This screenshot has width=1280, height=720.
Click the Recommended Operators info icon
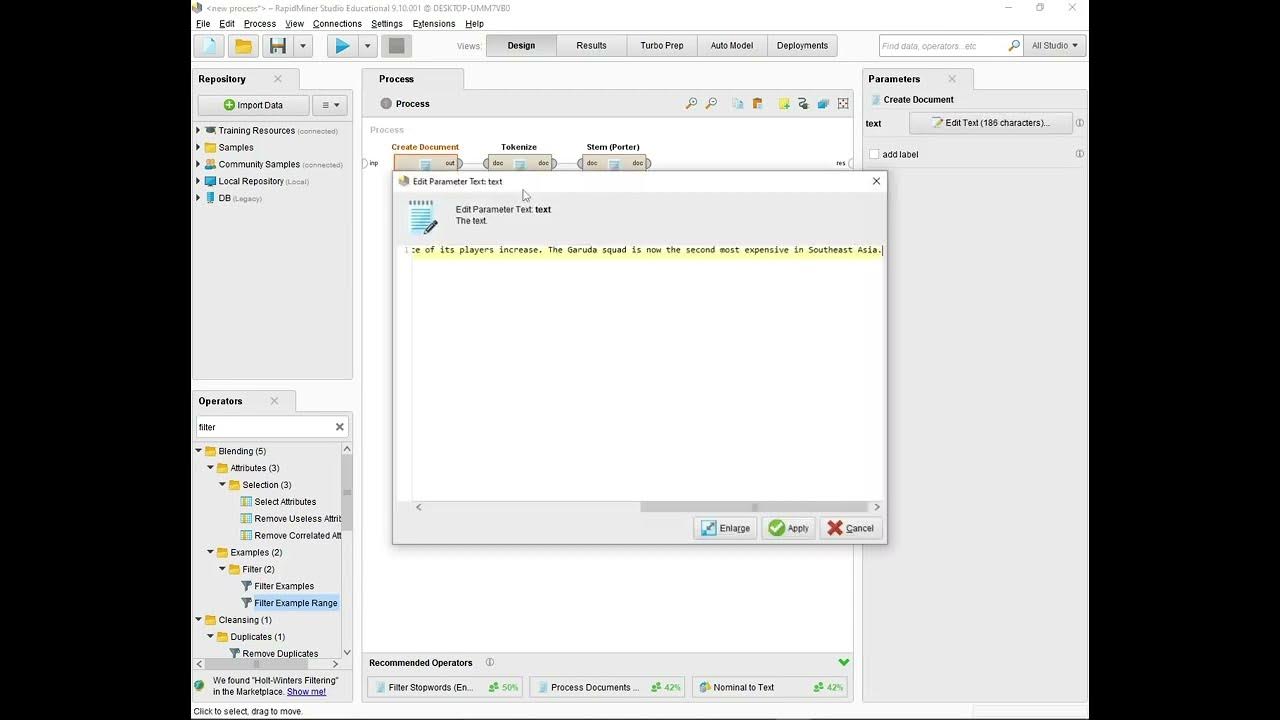[490, 662]
